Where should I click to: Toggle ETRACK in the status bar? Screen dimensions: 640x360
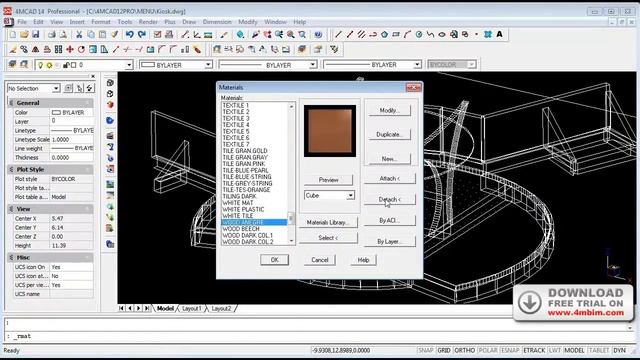[534, 350]
